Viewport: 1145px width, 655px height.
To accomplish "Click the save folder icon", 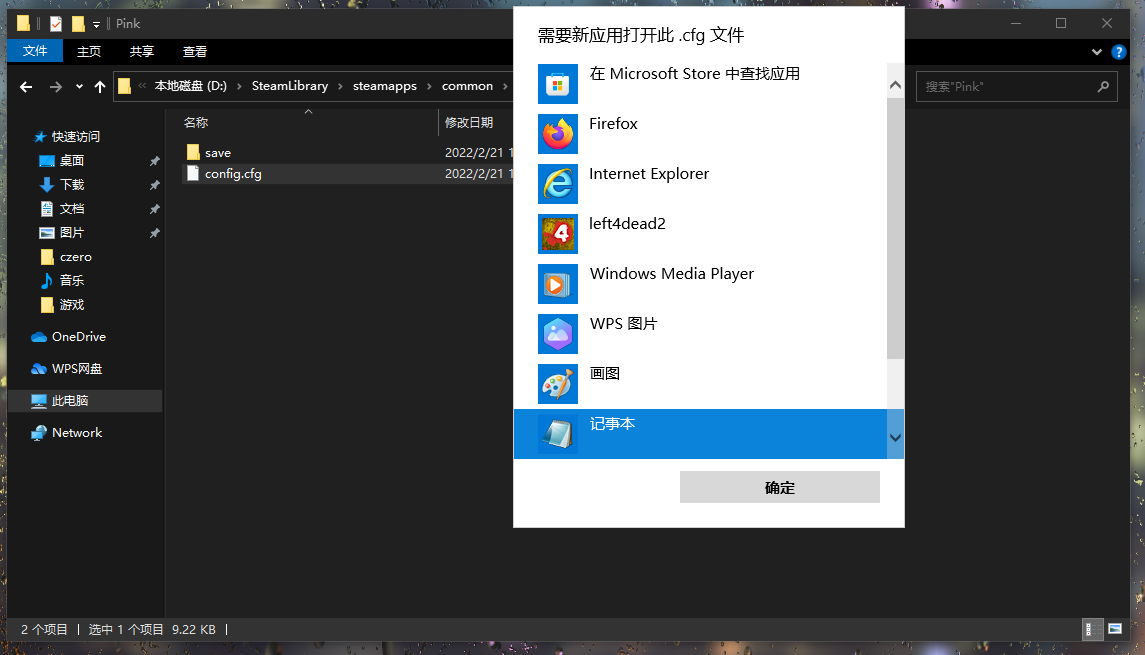I will click(x=193, y=152).
